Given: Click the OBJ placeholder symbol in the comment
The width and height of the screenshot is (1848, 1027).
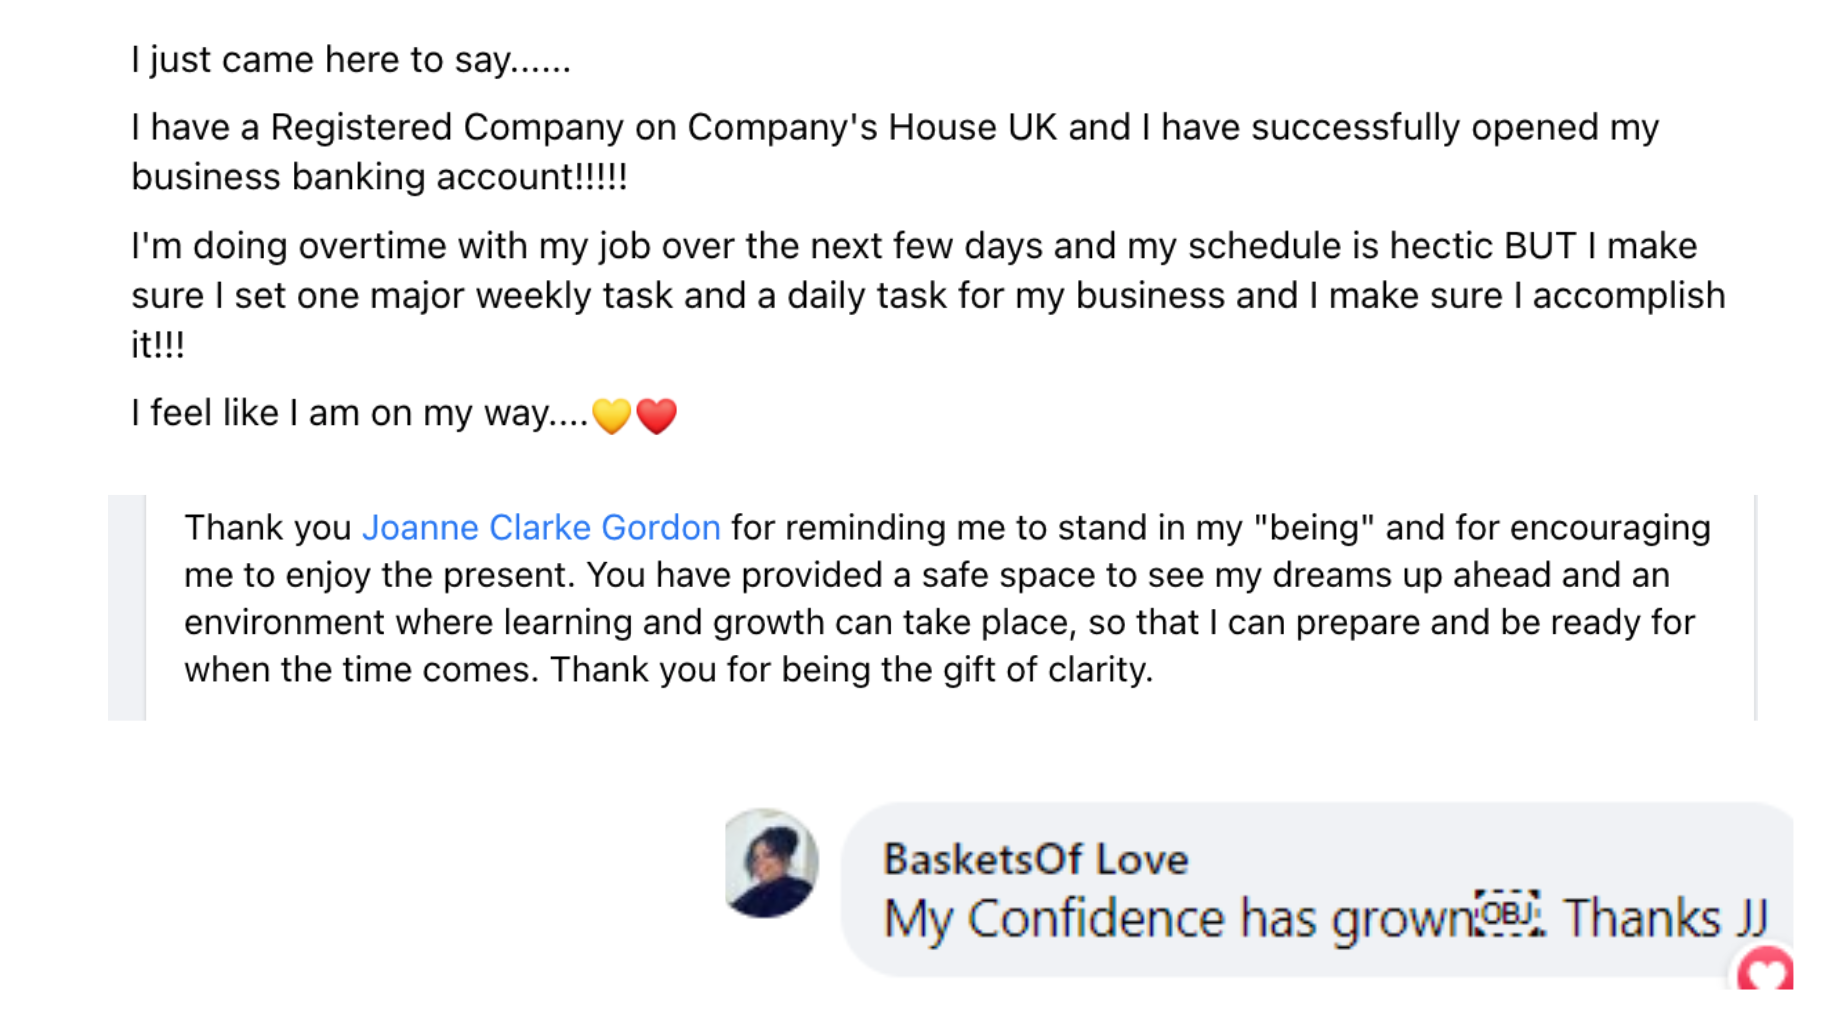Looking at the screenshot, I should click(x=1508, y=914).
